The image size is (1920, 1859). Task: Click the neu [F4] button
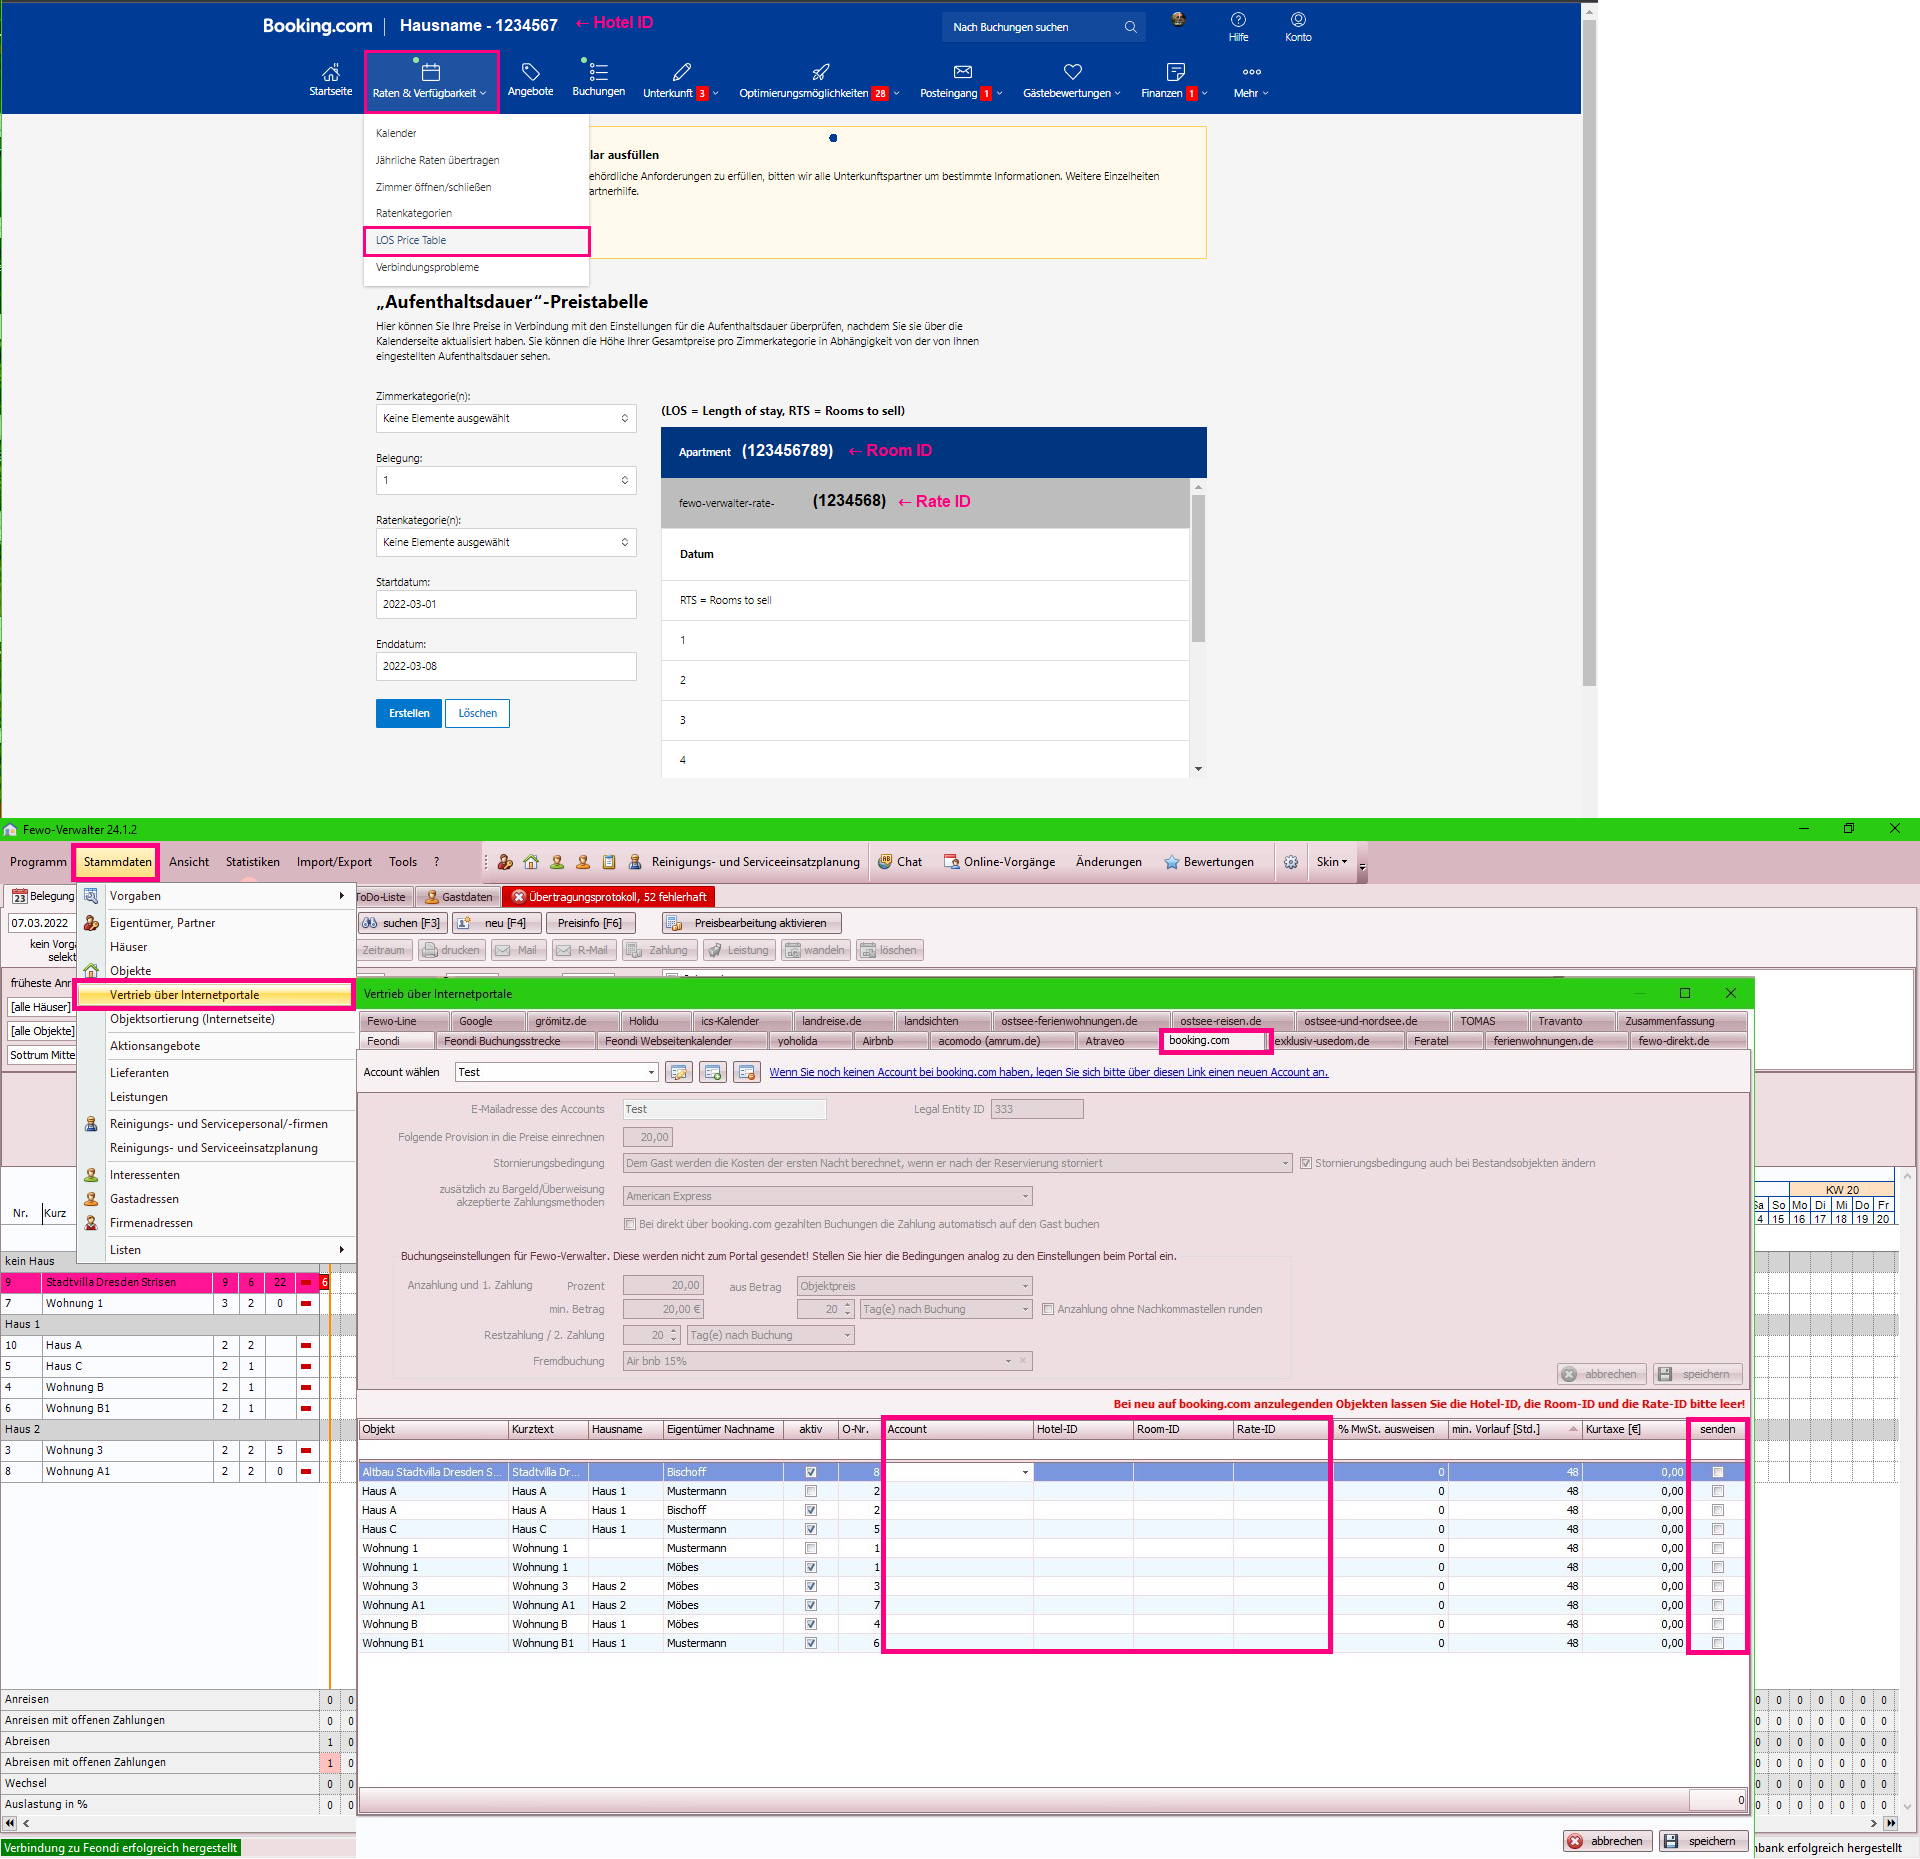496,923
